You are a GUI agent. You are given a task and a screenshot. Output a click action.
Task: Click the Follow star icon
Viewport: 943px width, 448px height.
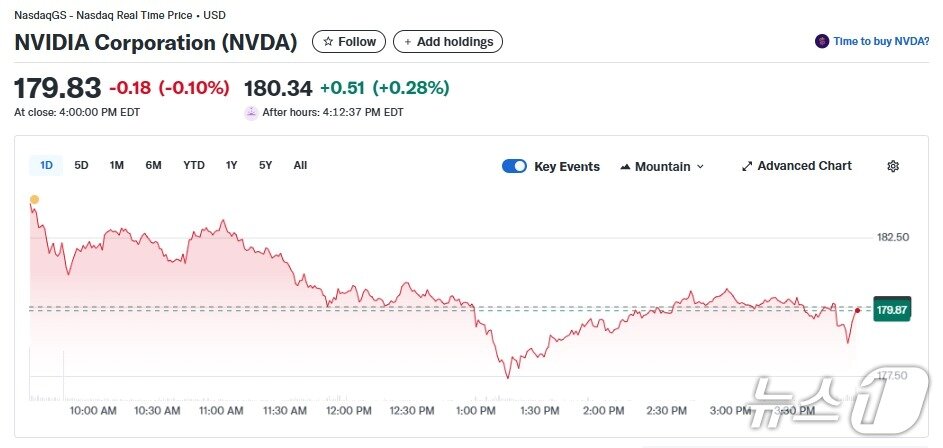[x=327, y=42]
